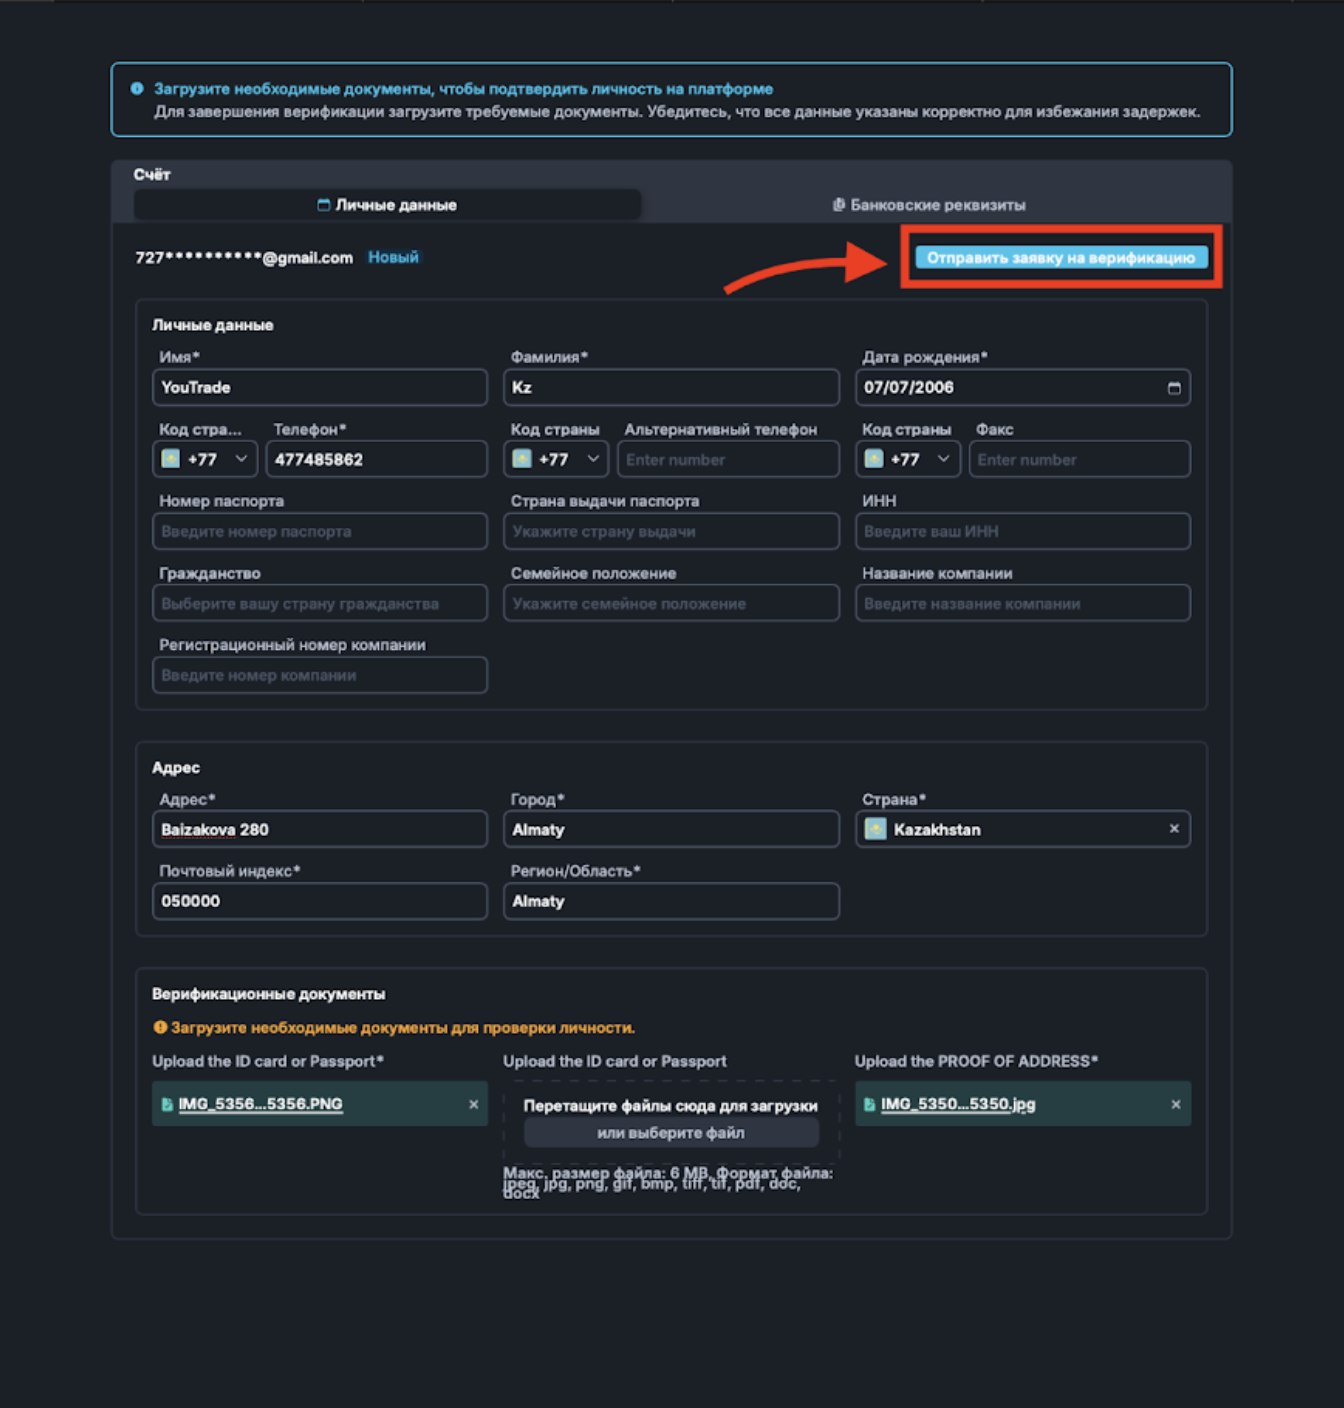Click или выберите файл upload control
This screenshot has height=1408, width=1344.
pyautogui.click(x=670, y=1132)
